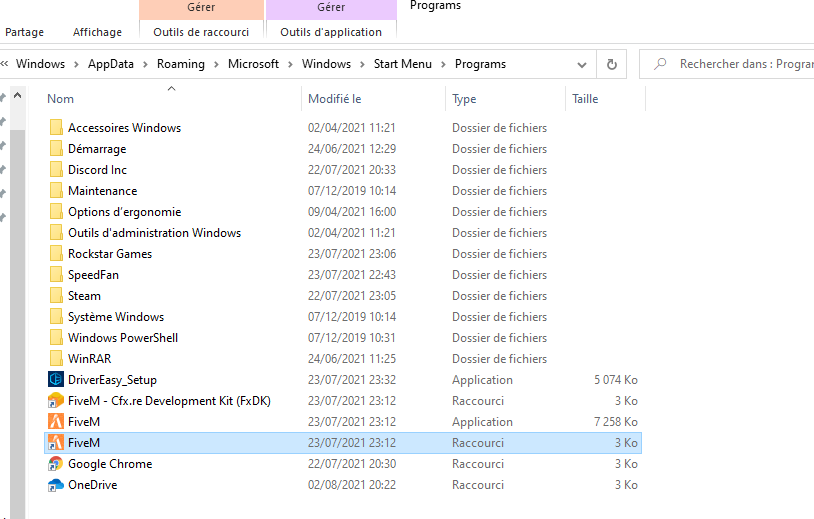Click the Windows PowerShell folder icon
Viewport: 814px width, 519px height.
coord(56,338)
